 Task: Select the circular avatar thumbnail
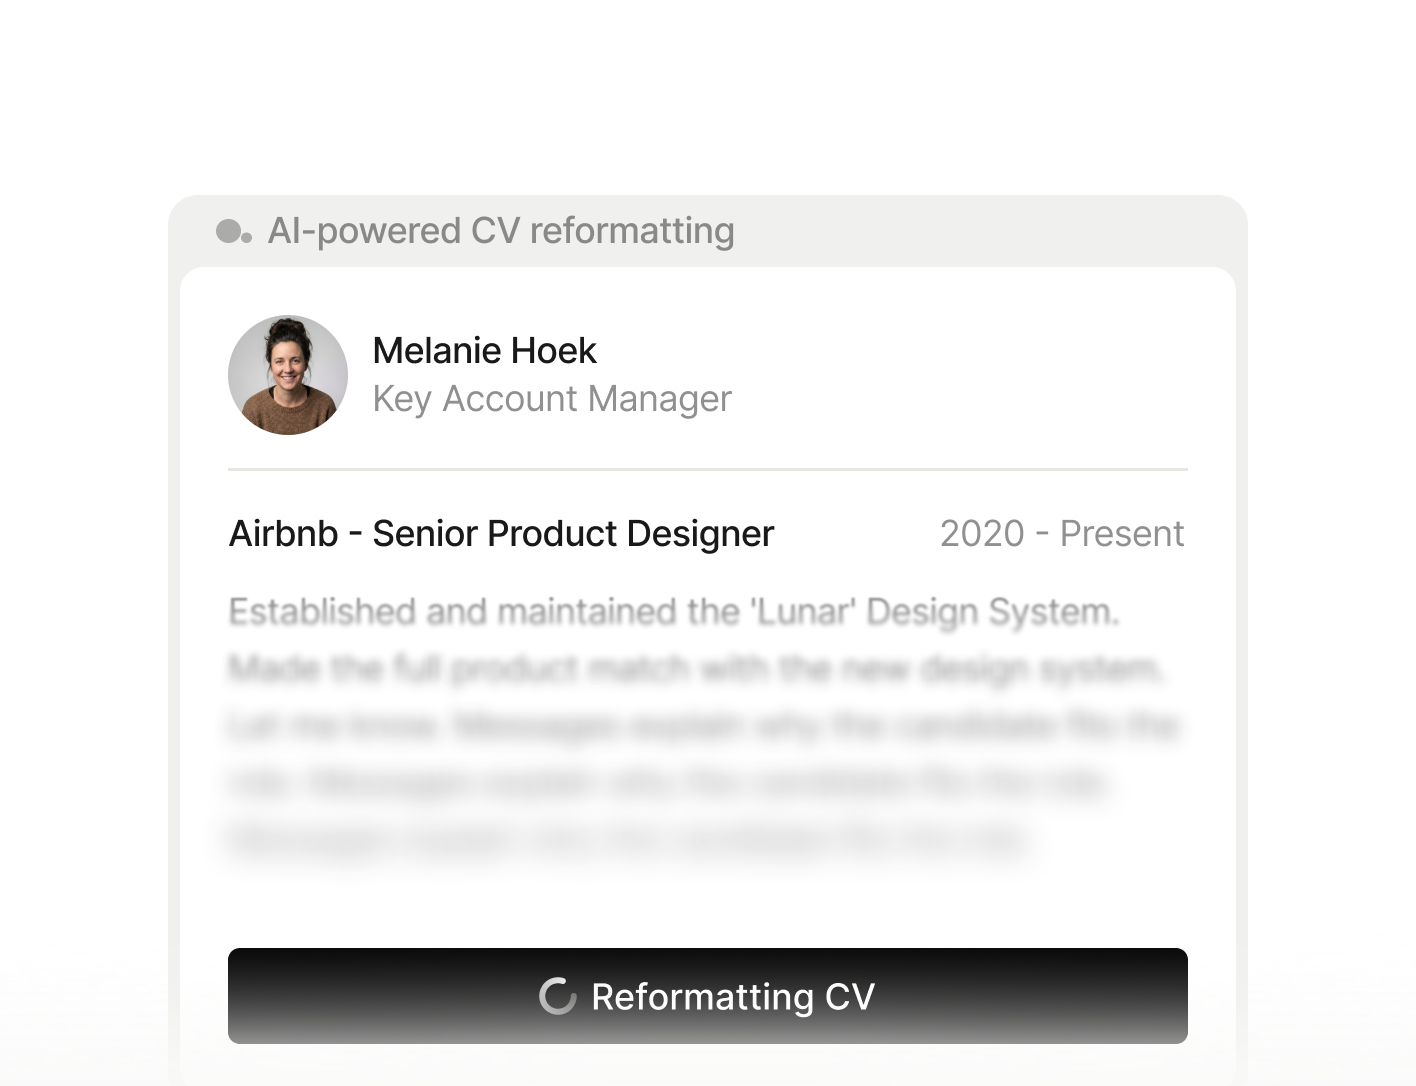[x=287, y=375]
